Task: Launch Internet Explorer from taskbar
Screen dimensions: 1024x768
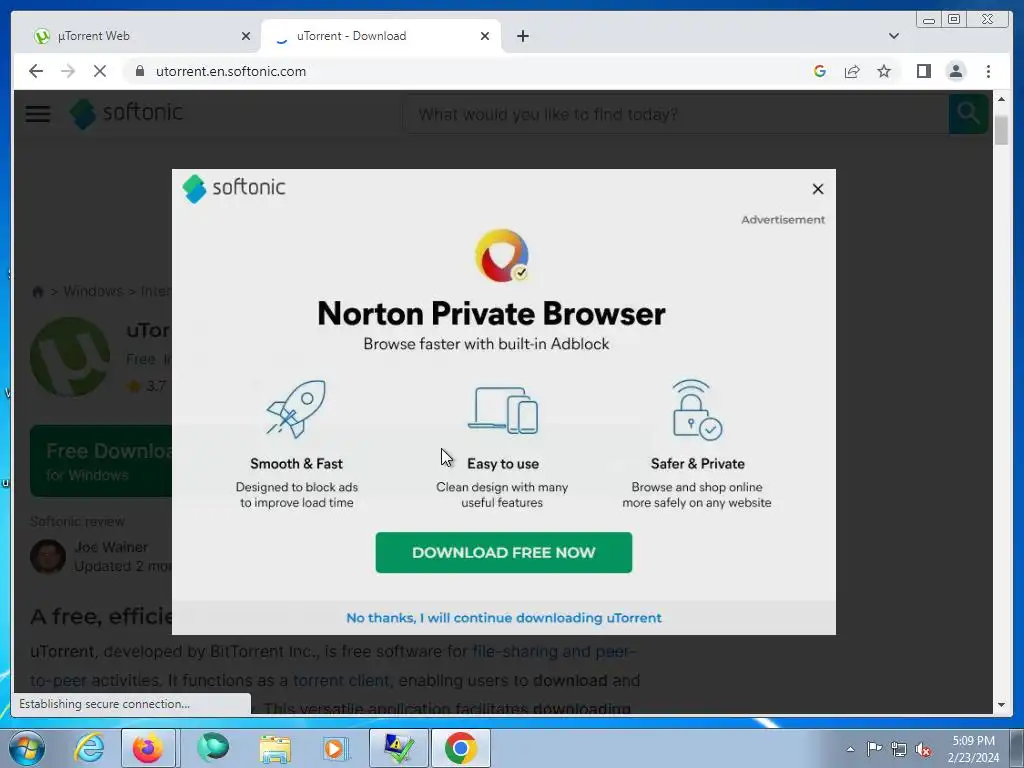Action: (x=89, y=748)
